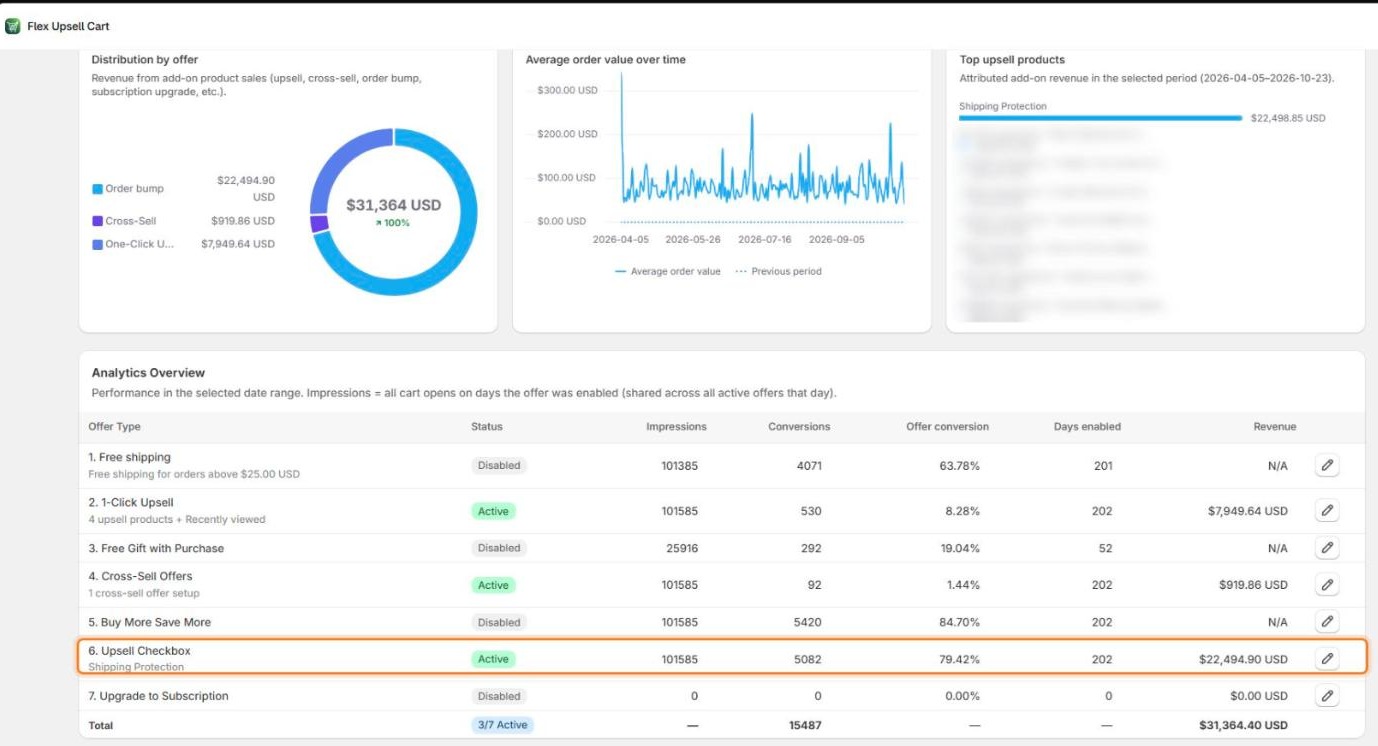Screen dimensions: 1378x746
Task: Click the Offer conversion column header
Action: coord(947,427)
